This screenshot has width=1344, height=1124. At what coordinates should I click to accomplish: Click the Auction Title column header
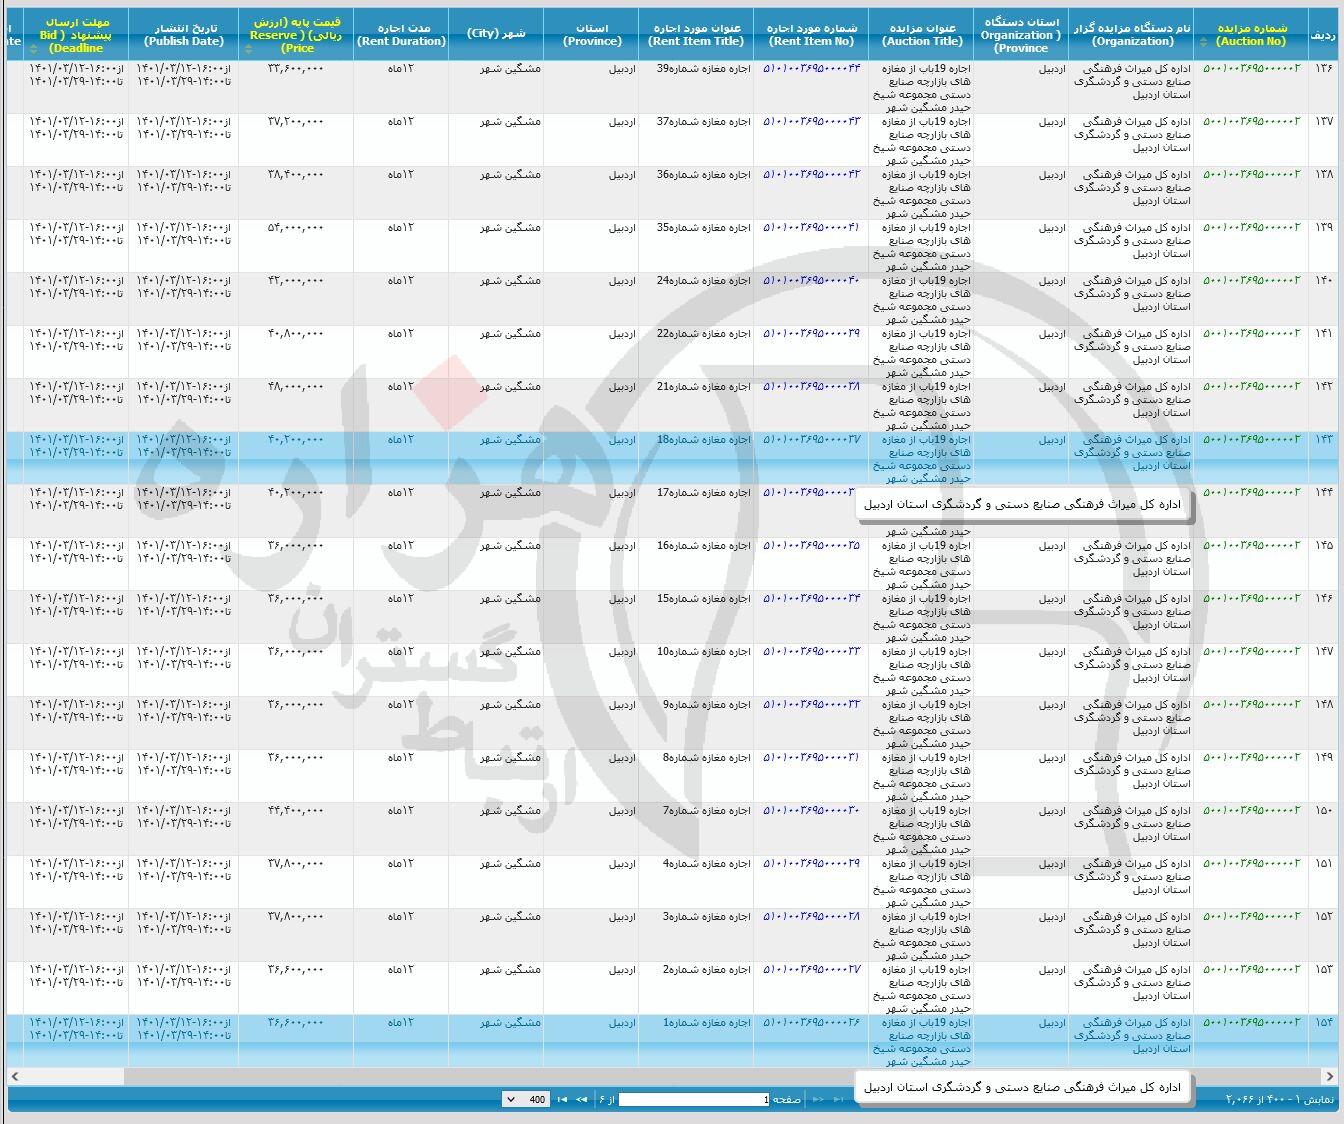coord(922,34)
